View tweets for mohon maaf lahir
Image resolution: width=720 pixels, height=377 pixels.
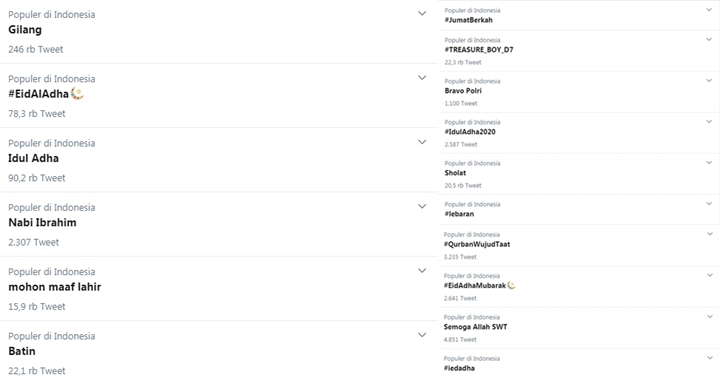(x=55, y=287)
